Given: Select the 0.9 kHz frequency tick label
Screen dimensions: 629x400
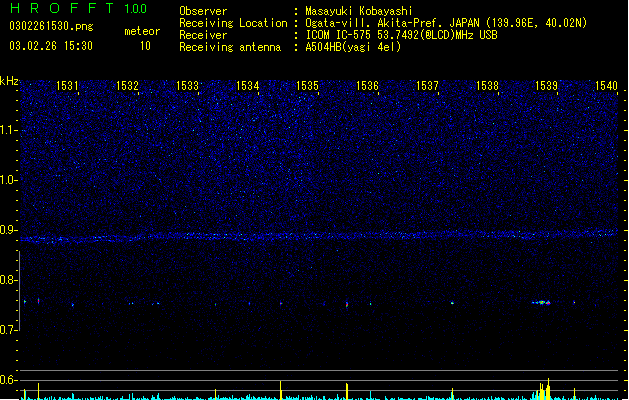Looking at the screenshot, I should (x=8, y=230).
